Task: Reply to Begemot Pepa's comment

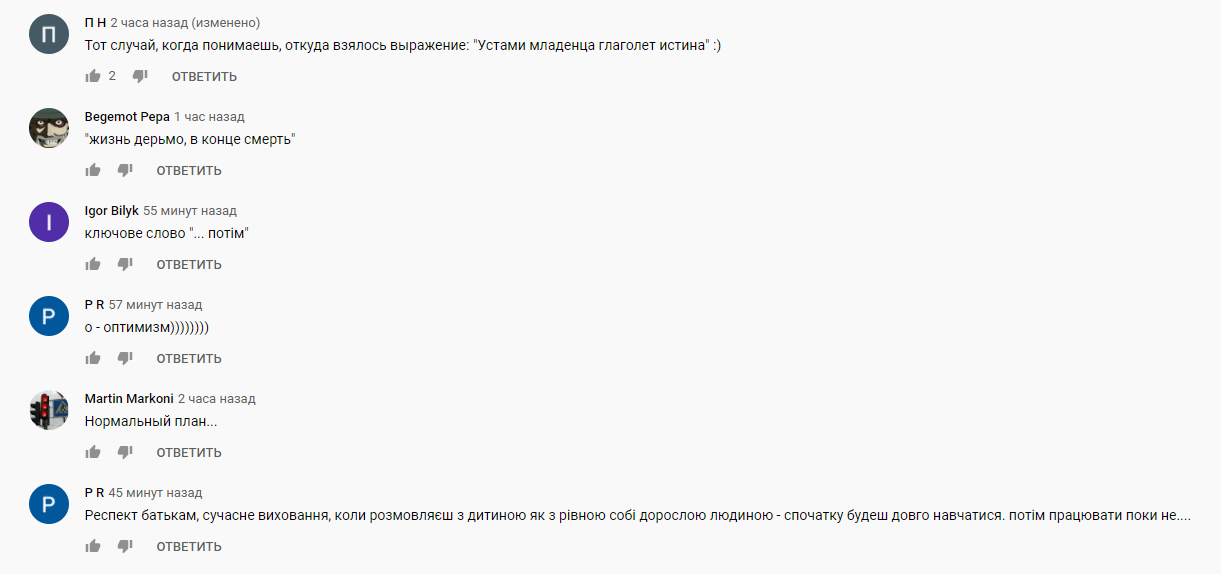Action: click(x=189, y=171)
